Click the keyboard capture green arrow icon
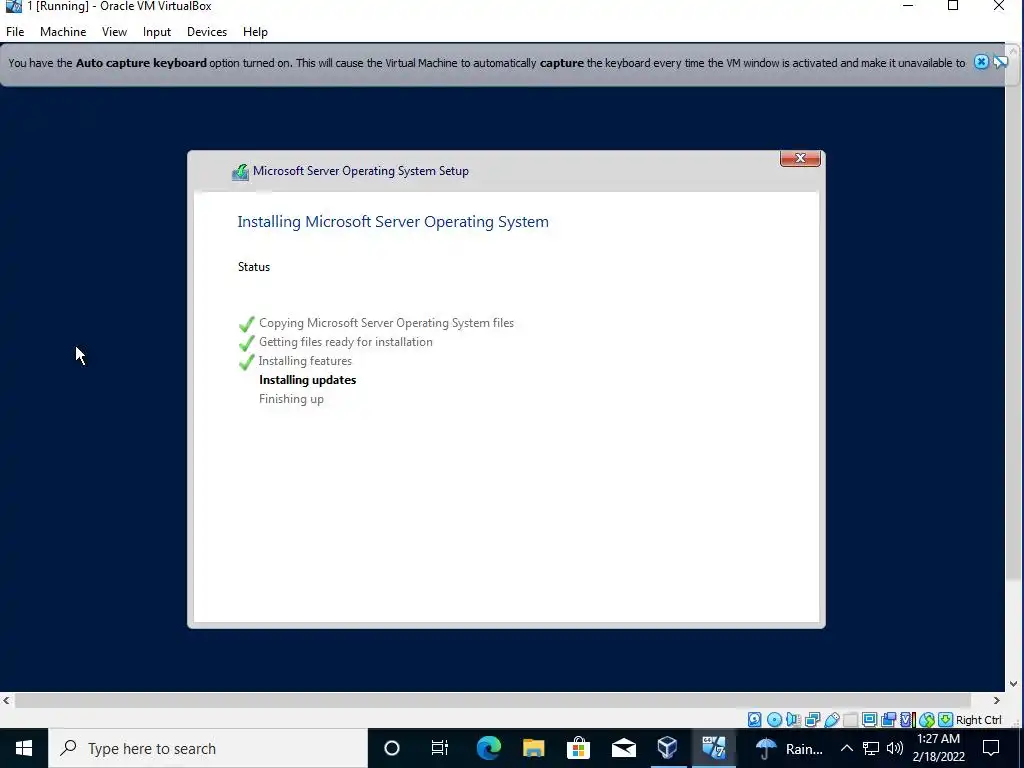Viewport: 1024px width, 768px height. click(945, 720)
